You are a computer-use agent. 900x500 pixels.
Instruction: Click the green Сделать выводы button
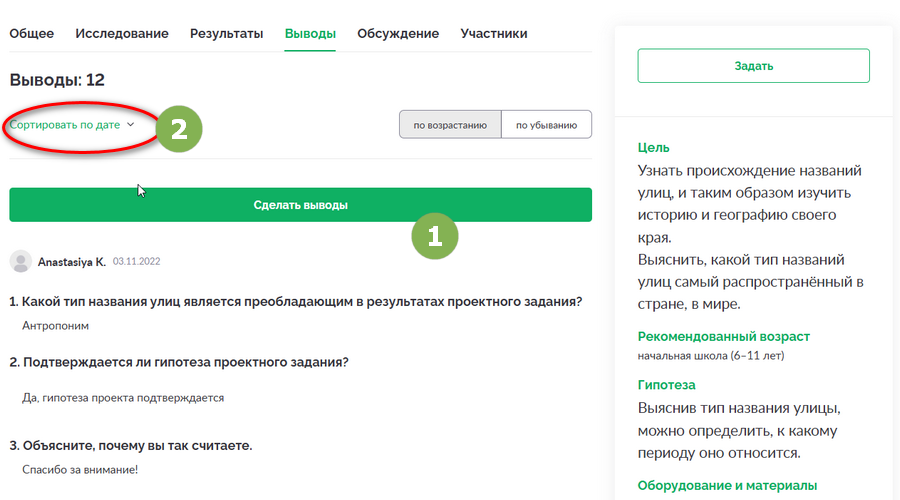point(300,205)
